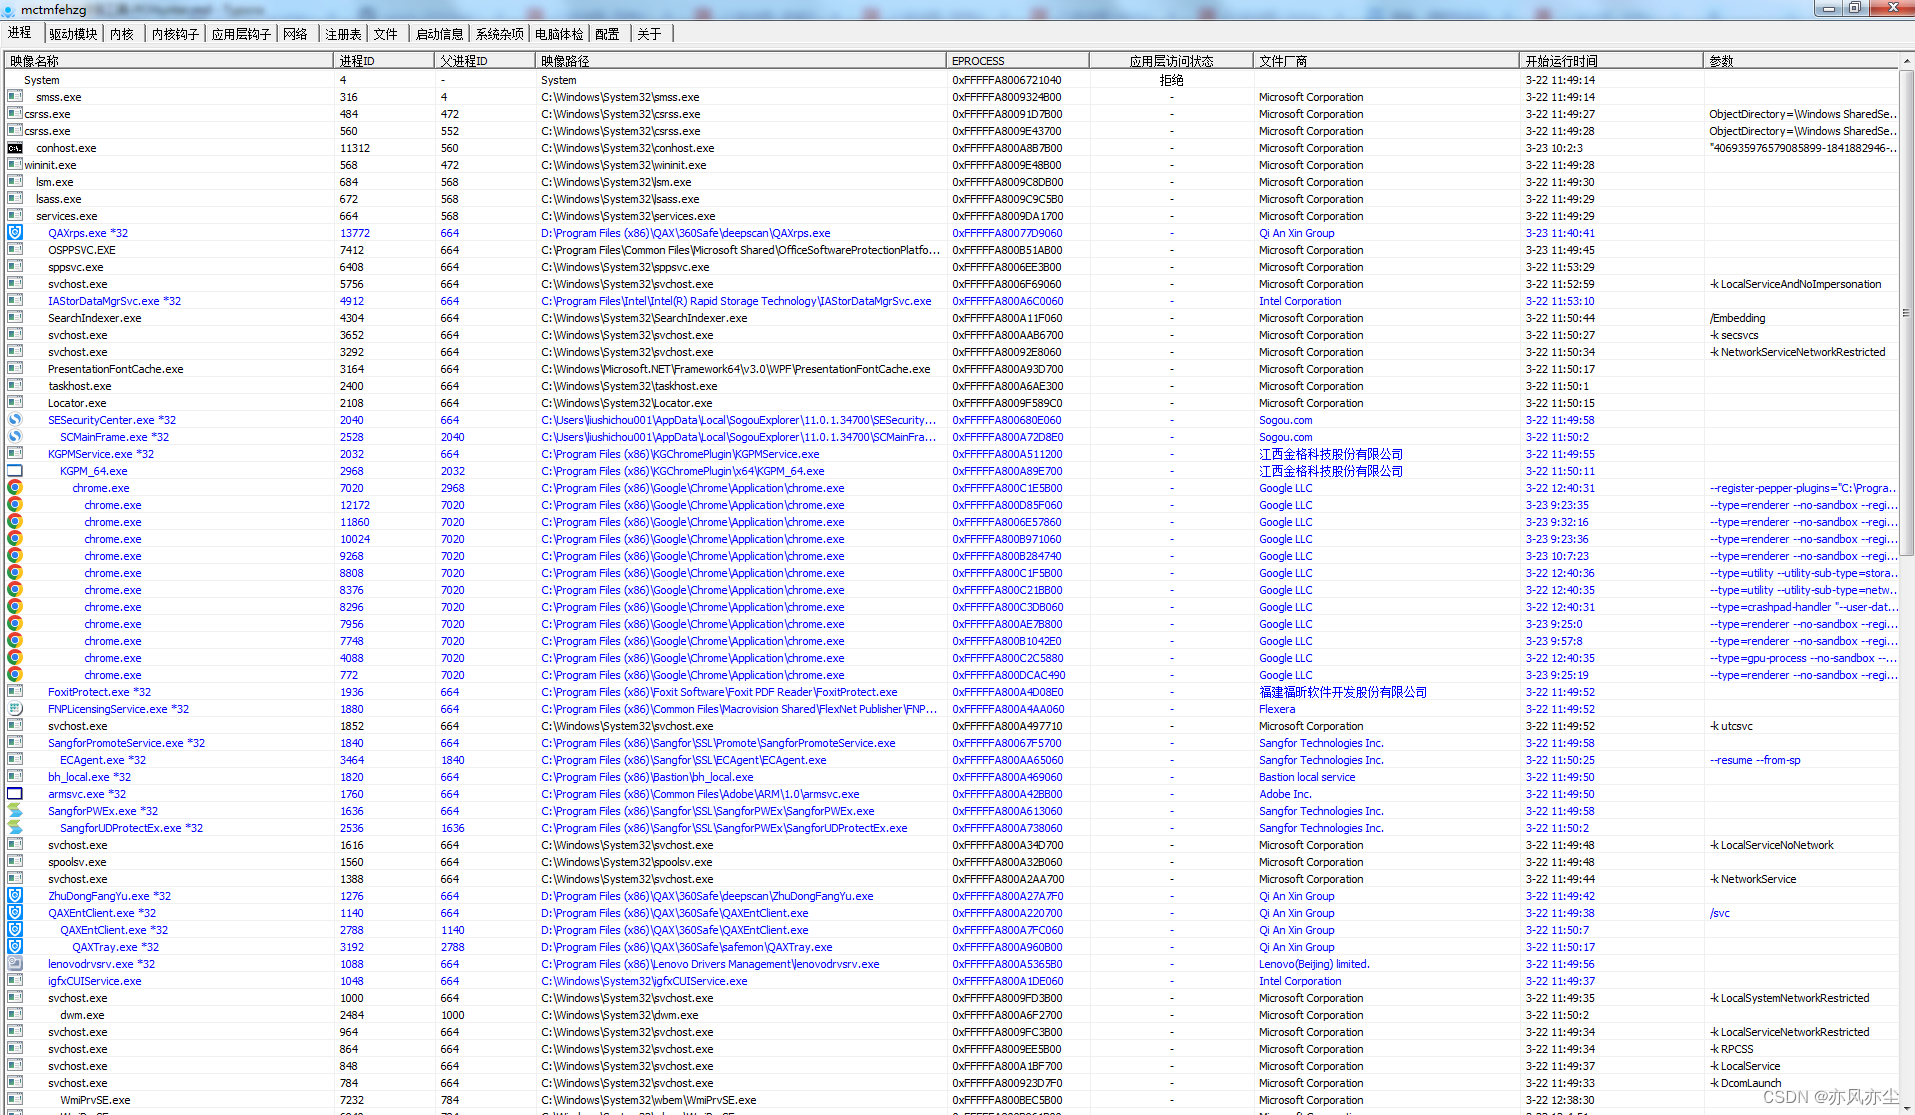Sort by the 映像路径 column header
1915x1115 pixels.
(740, 61)
